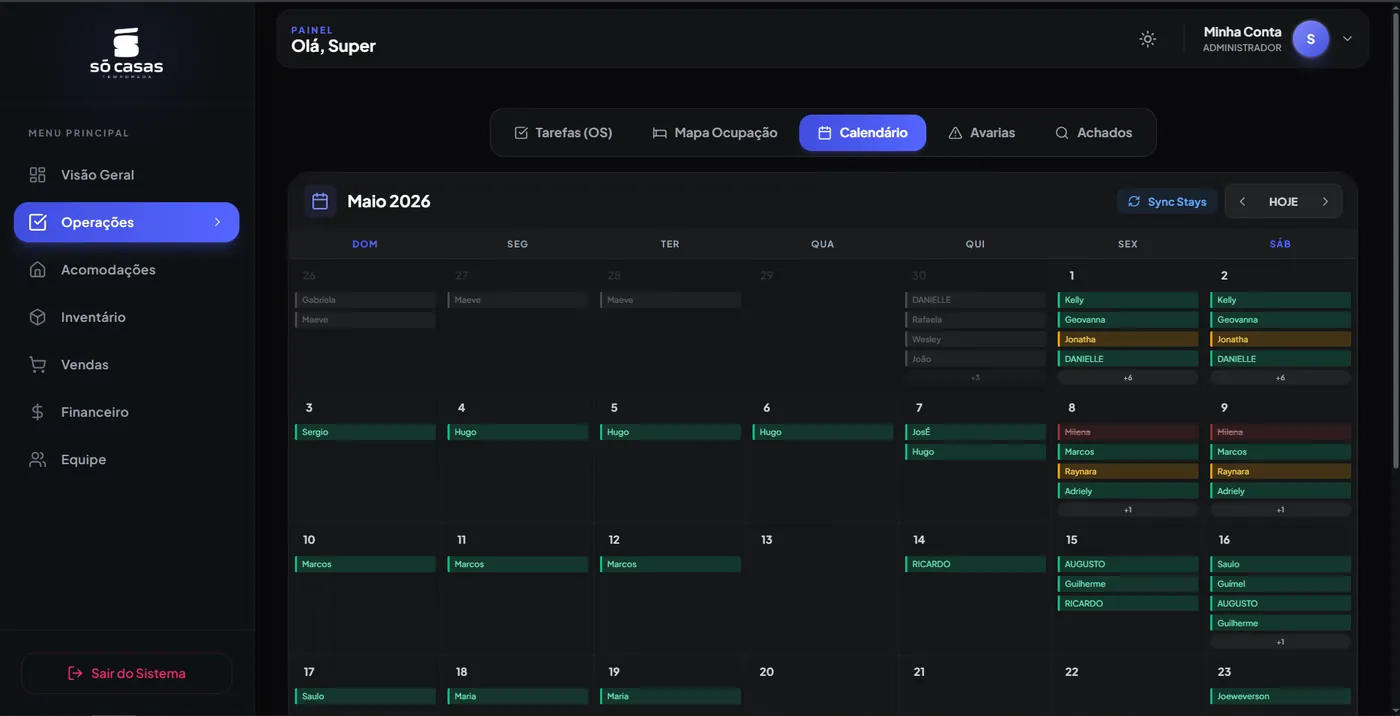Screen dimensions: 1400x716
Task: Open Financeiro menu item
Action: 126,412
